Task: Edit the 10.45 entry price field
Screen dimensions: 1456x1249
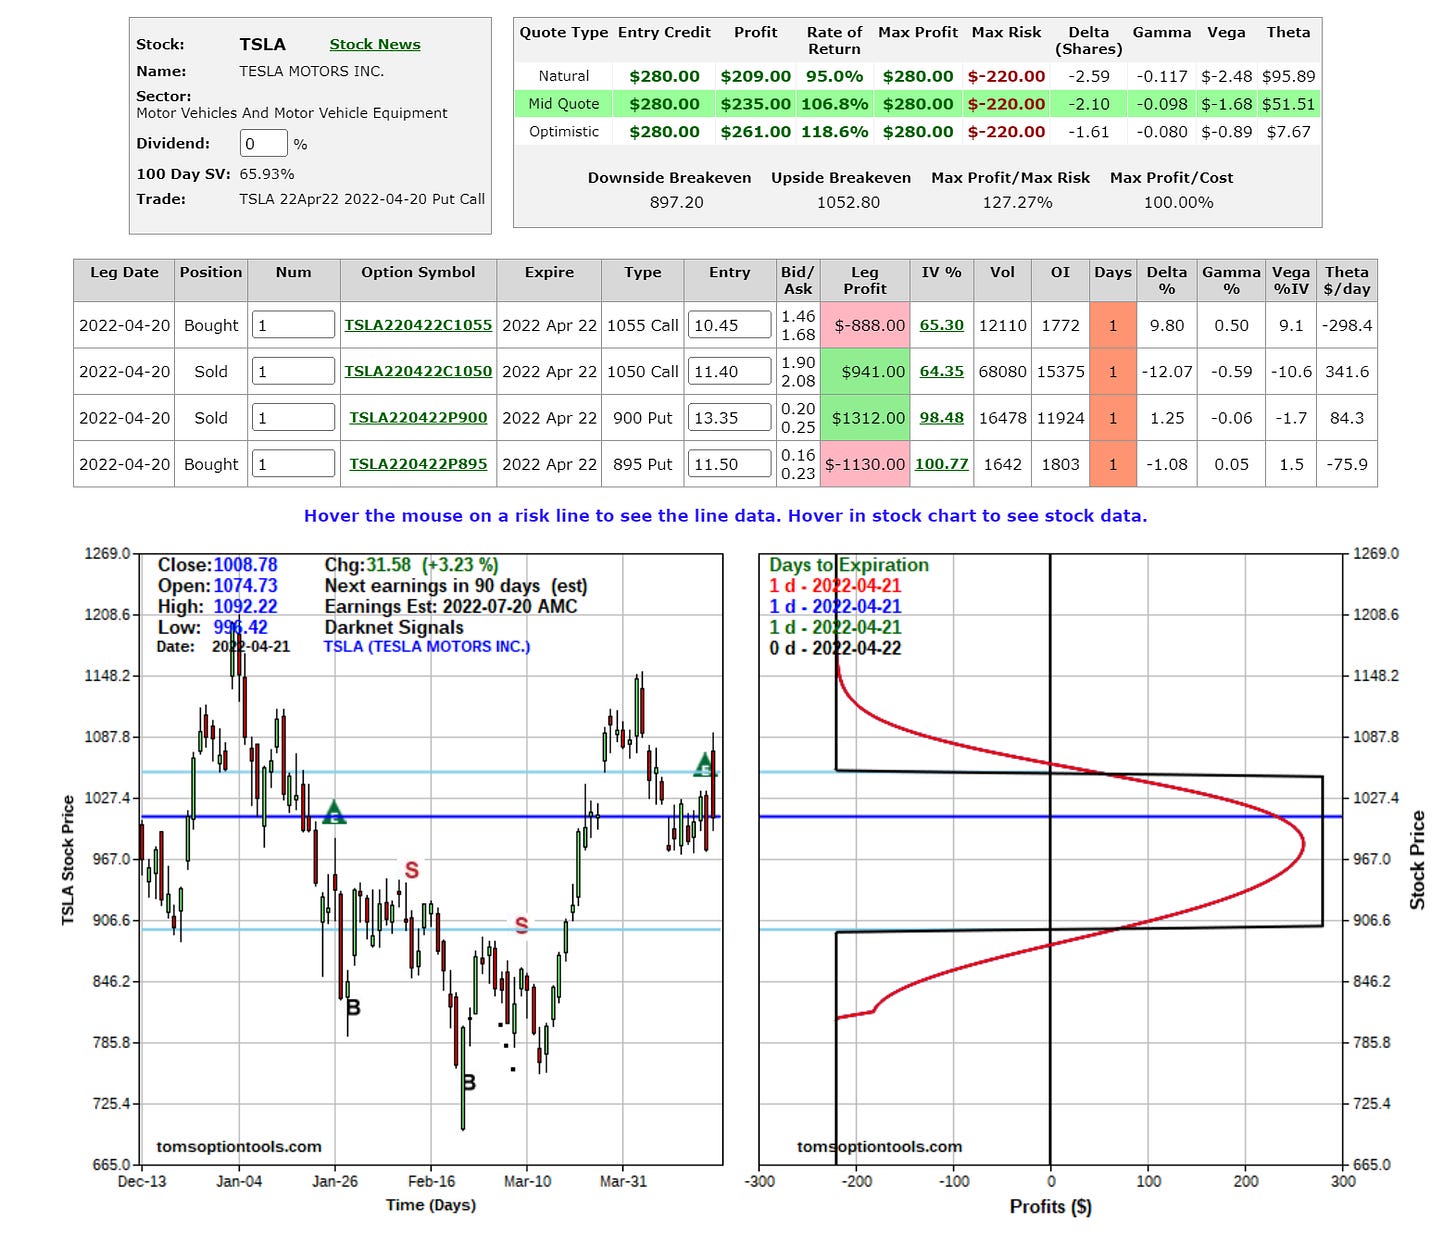Action: click(729, 324)
